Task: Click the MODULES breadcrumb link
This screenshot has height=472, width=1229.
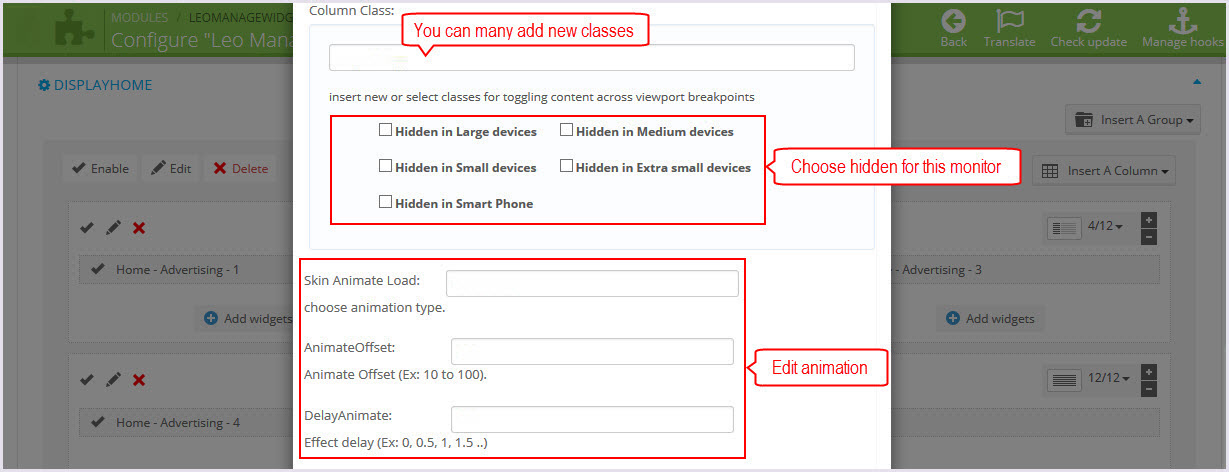Action: 140,18
